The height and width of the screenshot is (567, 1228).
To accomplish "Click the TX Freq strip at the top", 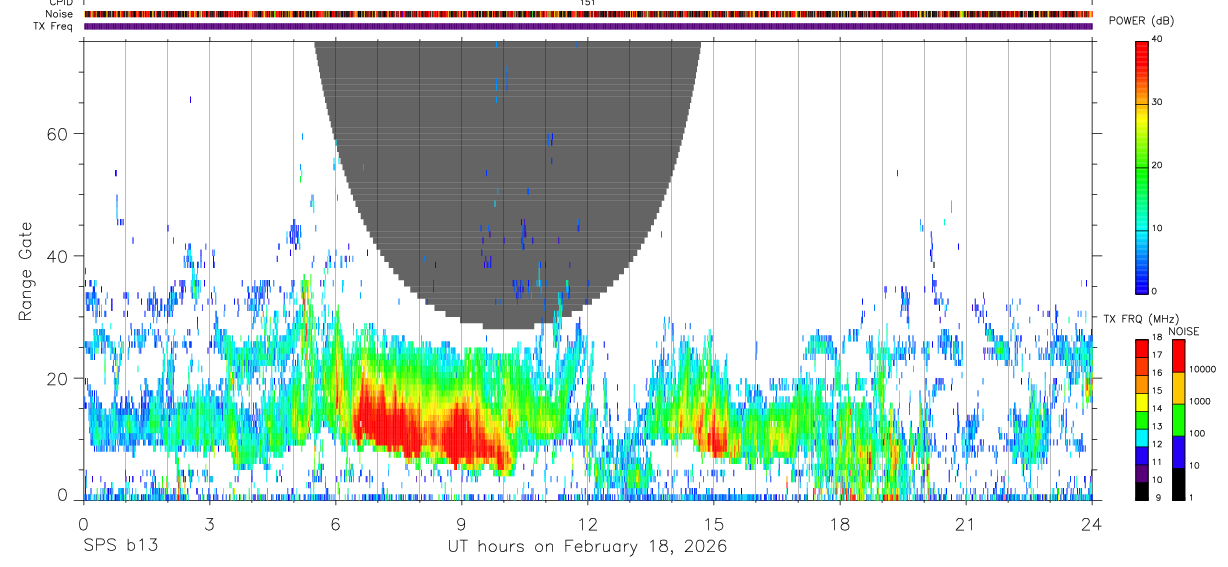I will pyautogui.click(x=588, y=26).
